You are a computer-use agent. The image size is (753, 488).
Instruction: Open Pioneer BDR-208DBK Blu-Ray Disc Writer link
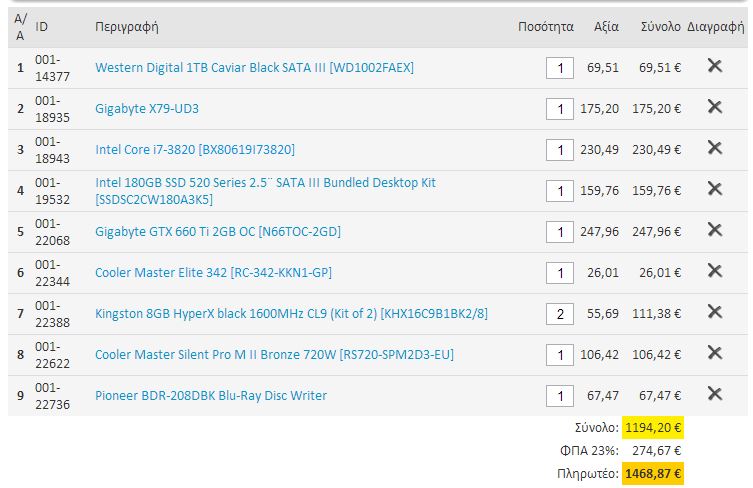click(x=211, y=396)
